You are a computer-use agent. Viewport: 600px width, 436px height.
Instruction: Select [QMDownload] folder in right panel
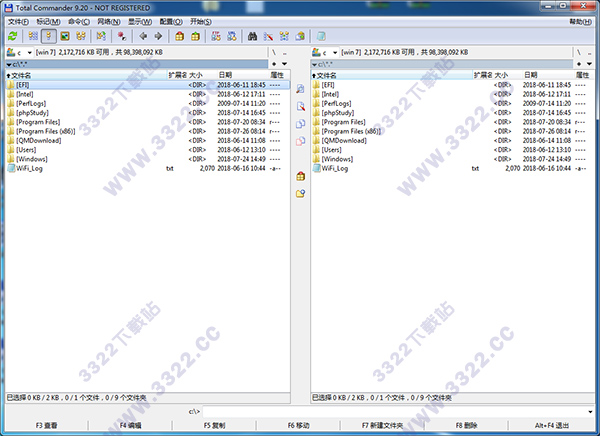pos(453,140)
